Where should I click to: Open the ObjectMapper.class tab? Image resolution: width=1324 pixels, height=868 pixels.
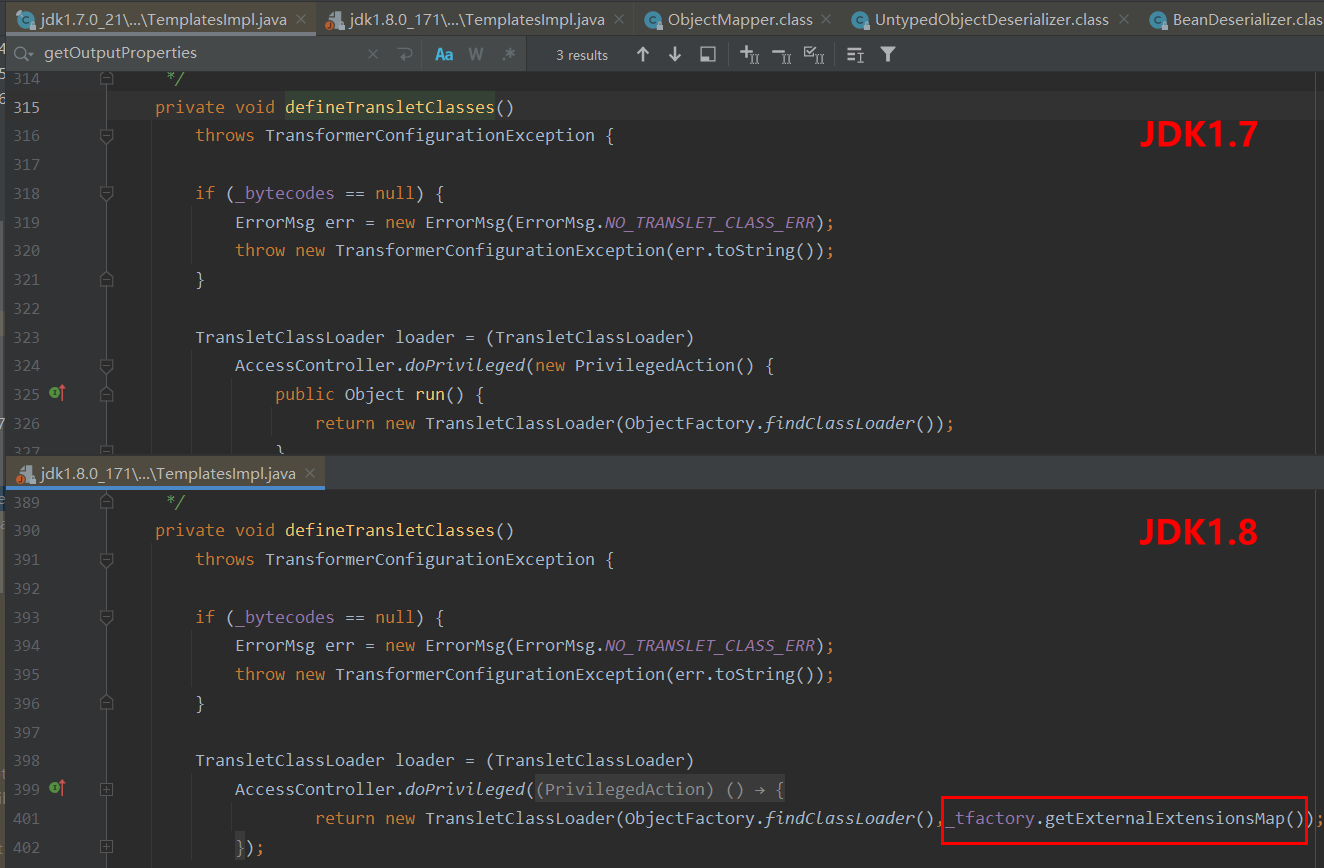tap(740, 19)
